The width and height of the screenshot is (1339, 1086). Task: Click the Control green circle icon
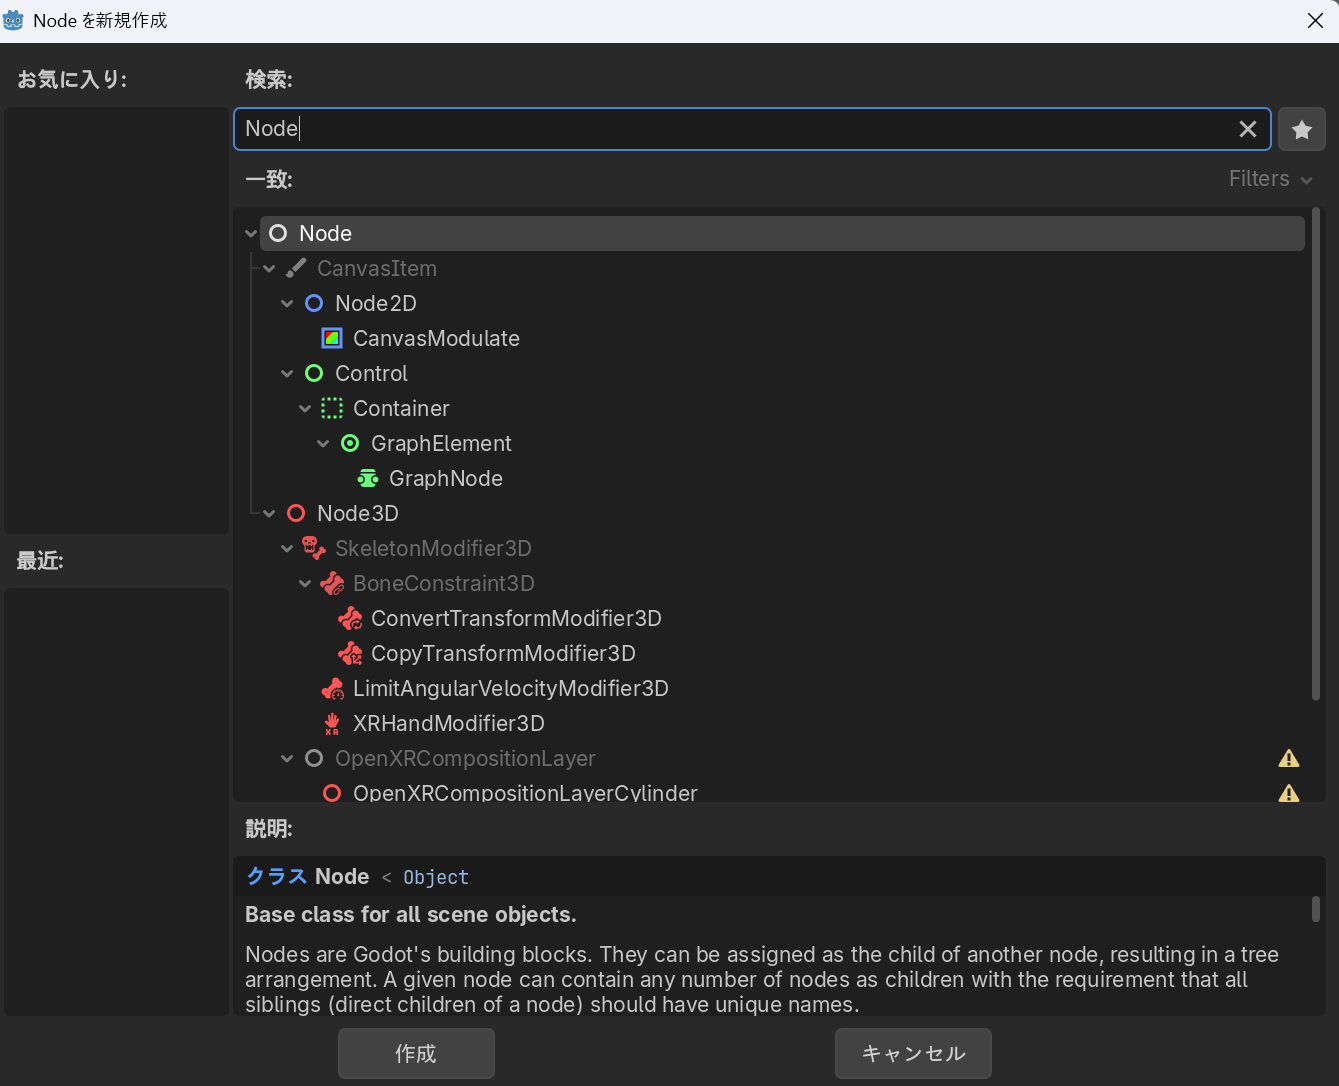pos(314,373)
